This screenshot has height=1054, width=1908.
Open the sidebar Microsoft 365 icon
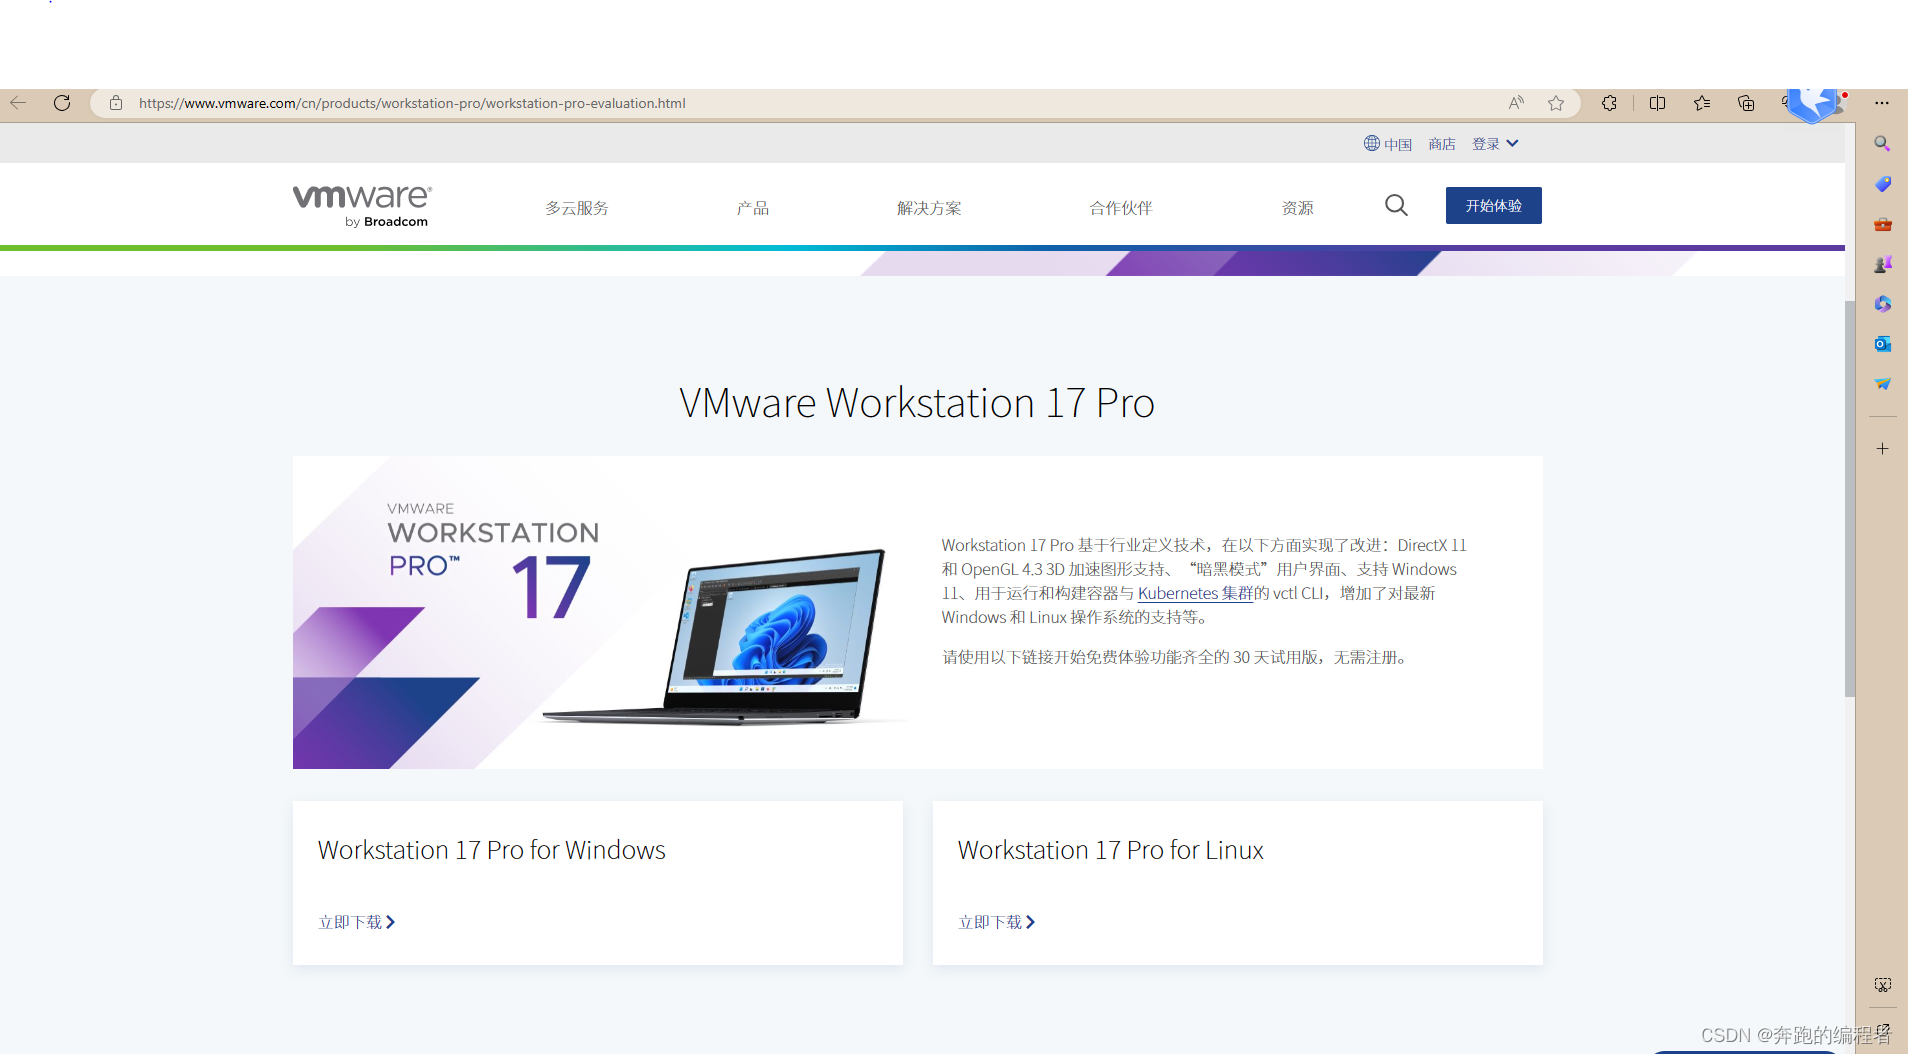pos(1882,304)
